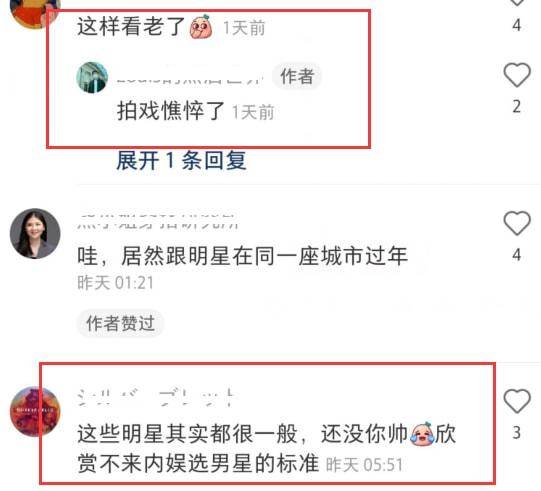
Task: Open the red autumn-trees avatar profile
Action: point(35,411)
